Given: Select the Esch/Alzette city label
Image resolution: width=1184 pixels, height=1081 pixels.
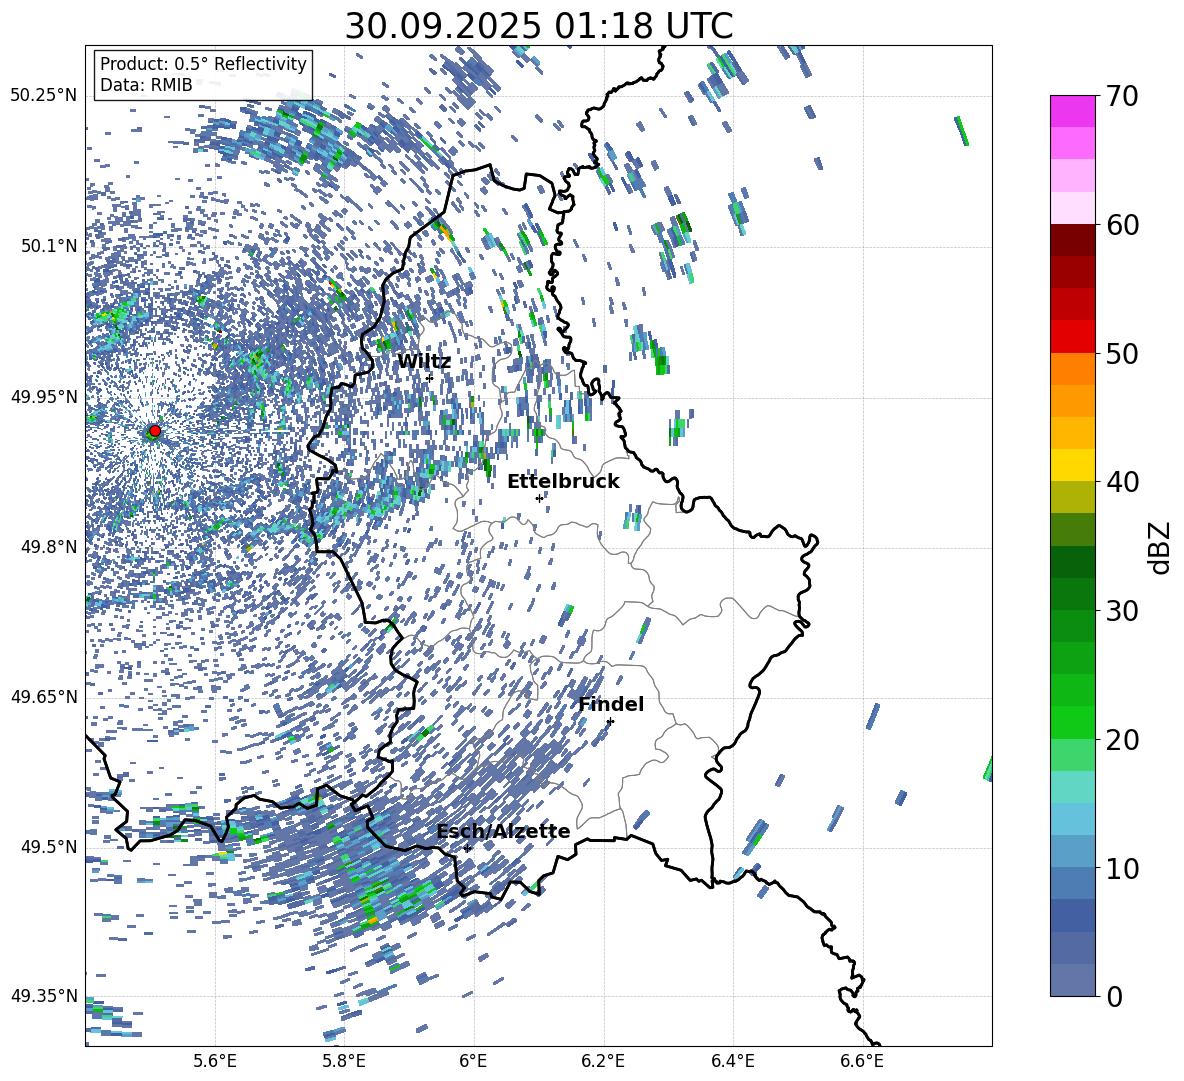Looking at the screenshot, I should point(503,832).
